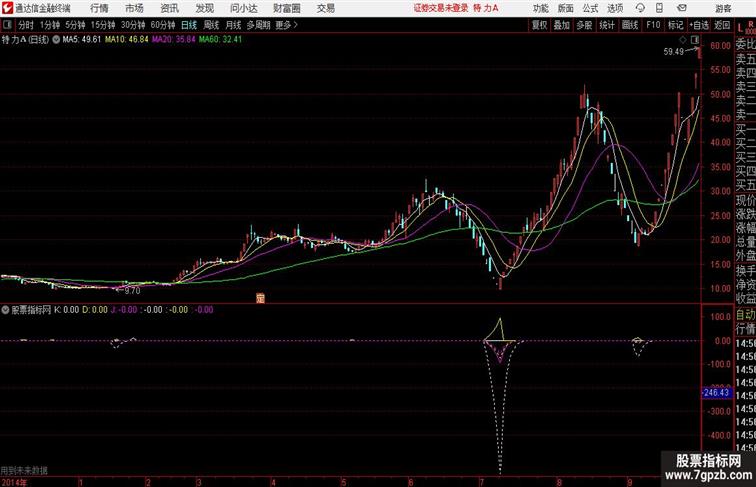This screenshot has width=756, height=487.
Task: Click the blue -246.43 axis value marker
Action: (716, 392)
